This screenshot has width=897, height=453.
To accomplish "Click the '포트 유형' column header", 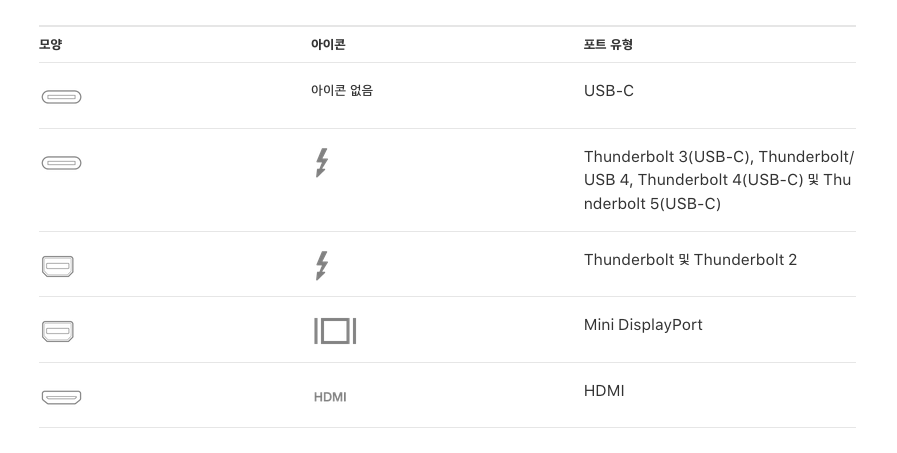I will [x=608, y=45].
